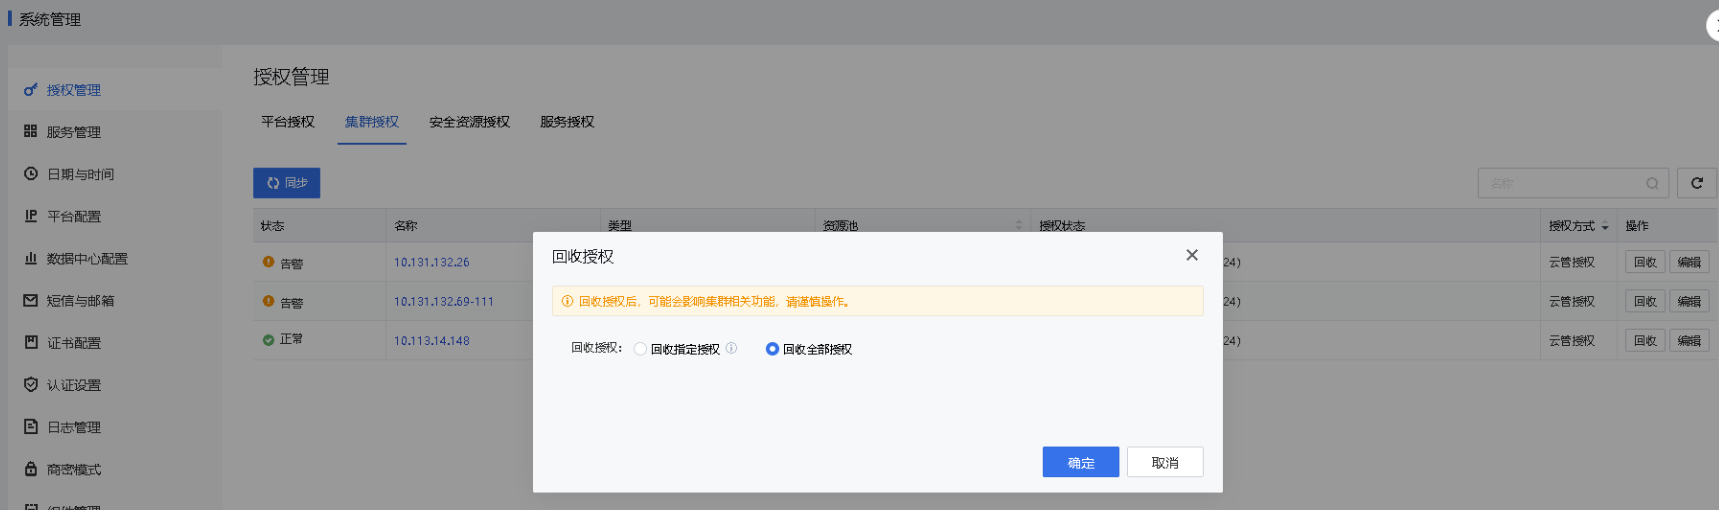Confirm with the 确定 button
The height and width of the screenshot is (510, 1719).
pos(1080,462)
